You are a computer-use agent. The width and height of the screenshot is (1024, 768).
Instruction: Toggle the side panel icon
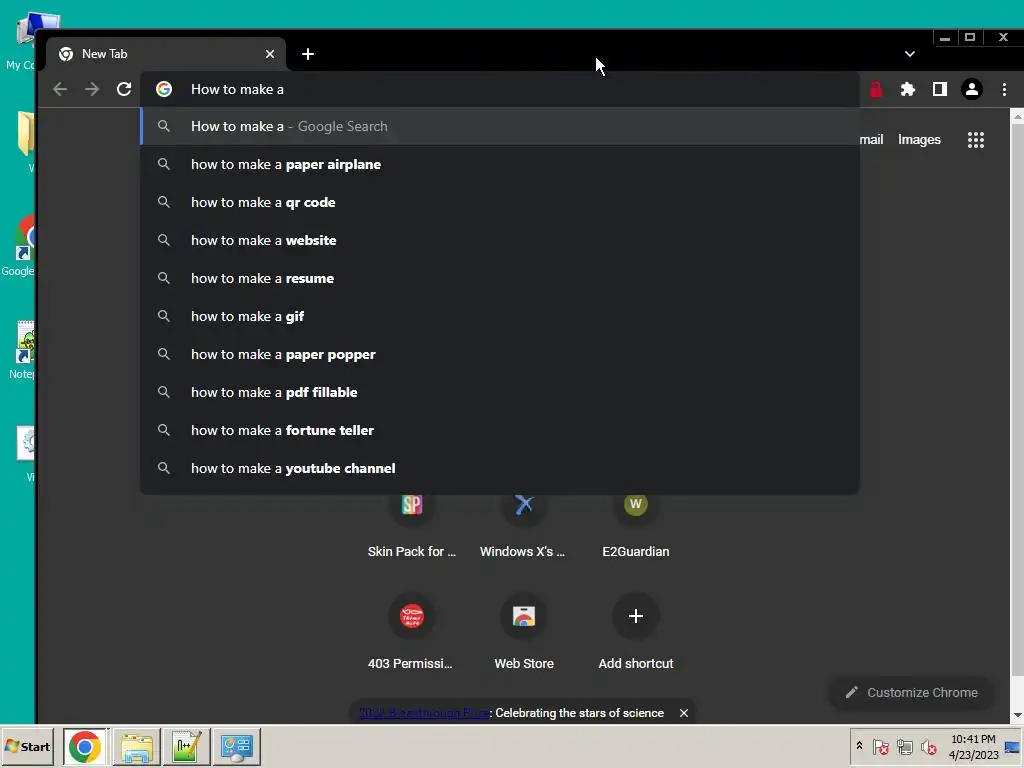(940, 89)
